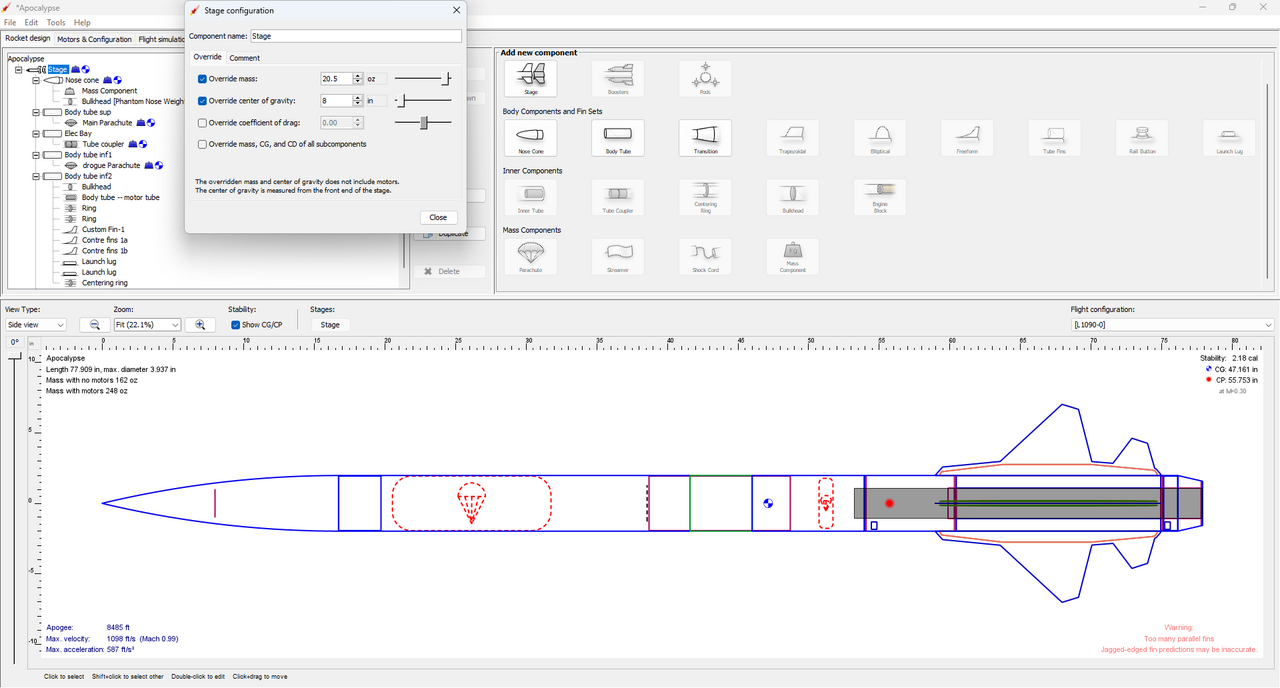The image size is (1280, 688).
Task: Close the Stage configuration dialog
Action: point(438,217)
